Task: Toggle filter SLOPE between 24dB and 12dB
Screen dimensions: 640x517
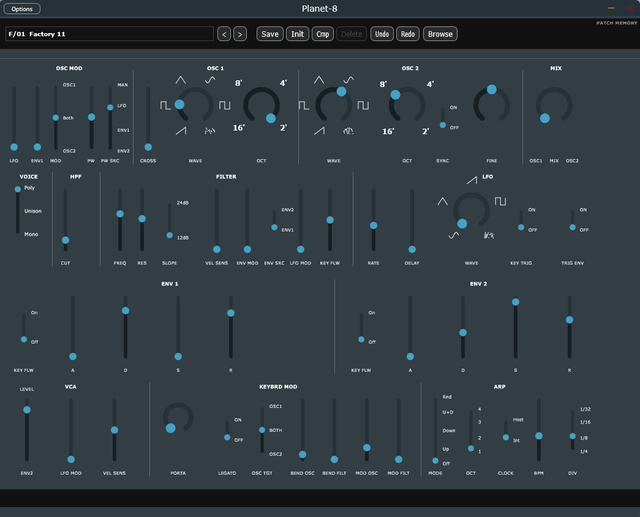Action: pos(169,220)
